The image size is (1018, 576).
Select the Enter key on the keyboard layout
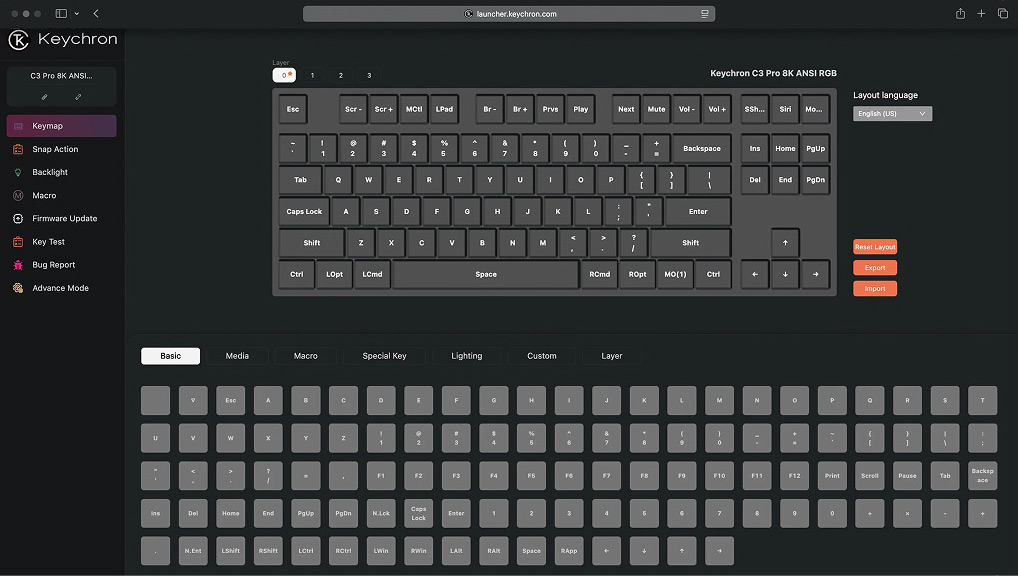pyautogui.click(x=698, y=212)
